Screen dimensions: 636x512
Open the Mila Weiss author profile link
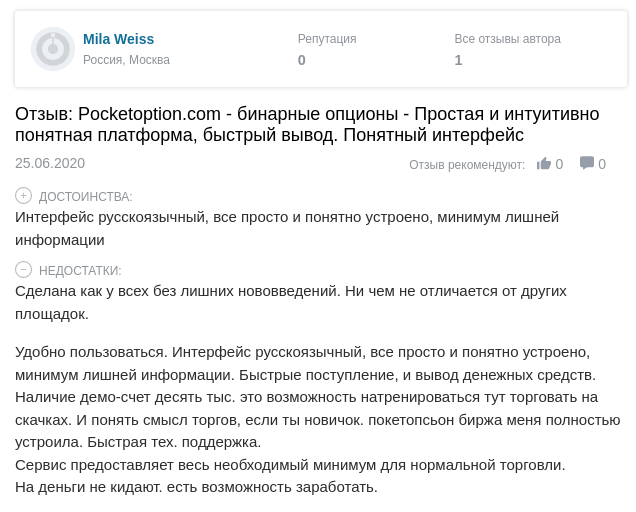(118, 39)
